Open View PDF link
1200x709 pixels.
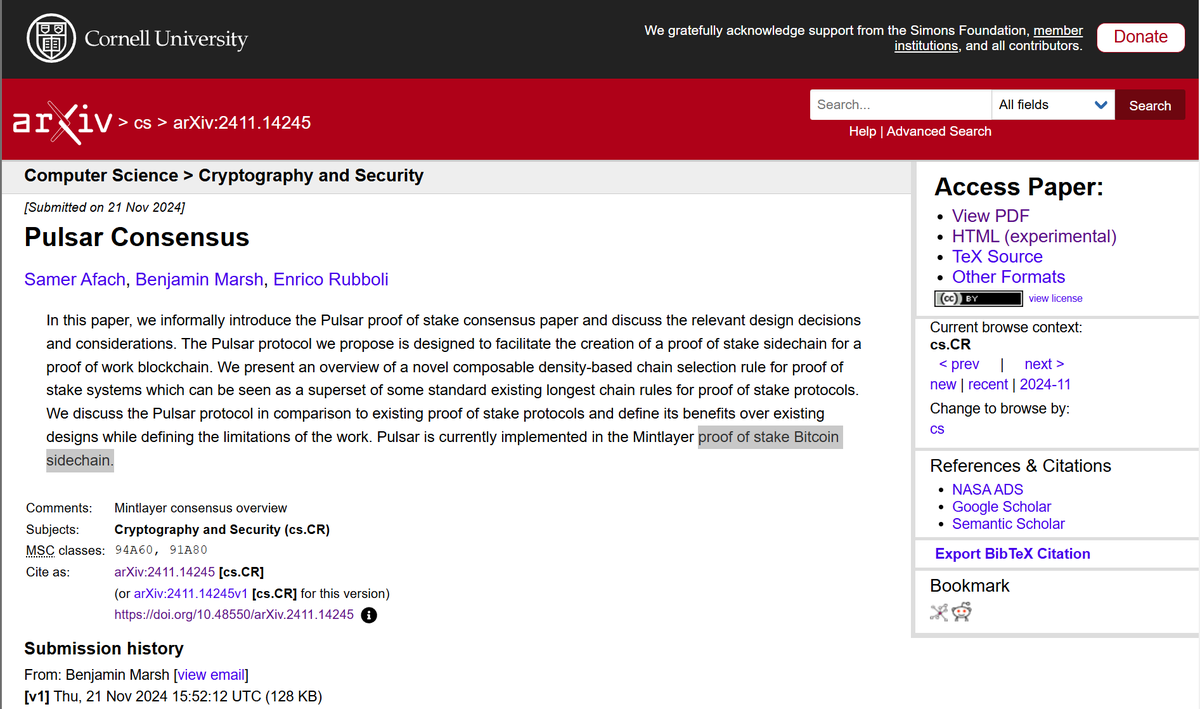click(x=990, y=216)
